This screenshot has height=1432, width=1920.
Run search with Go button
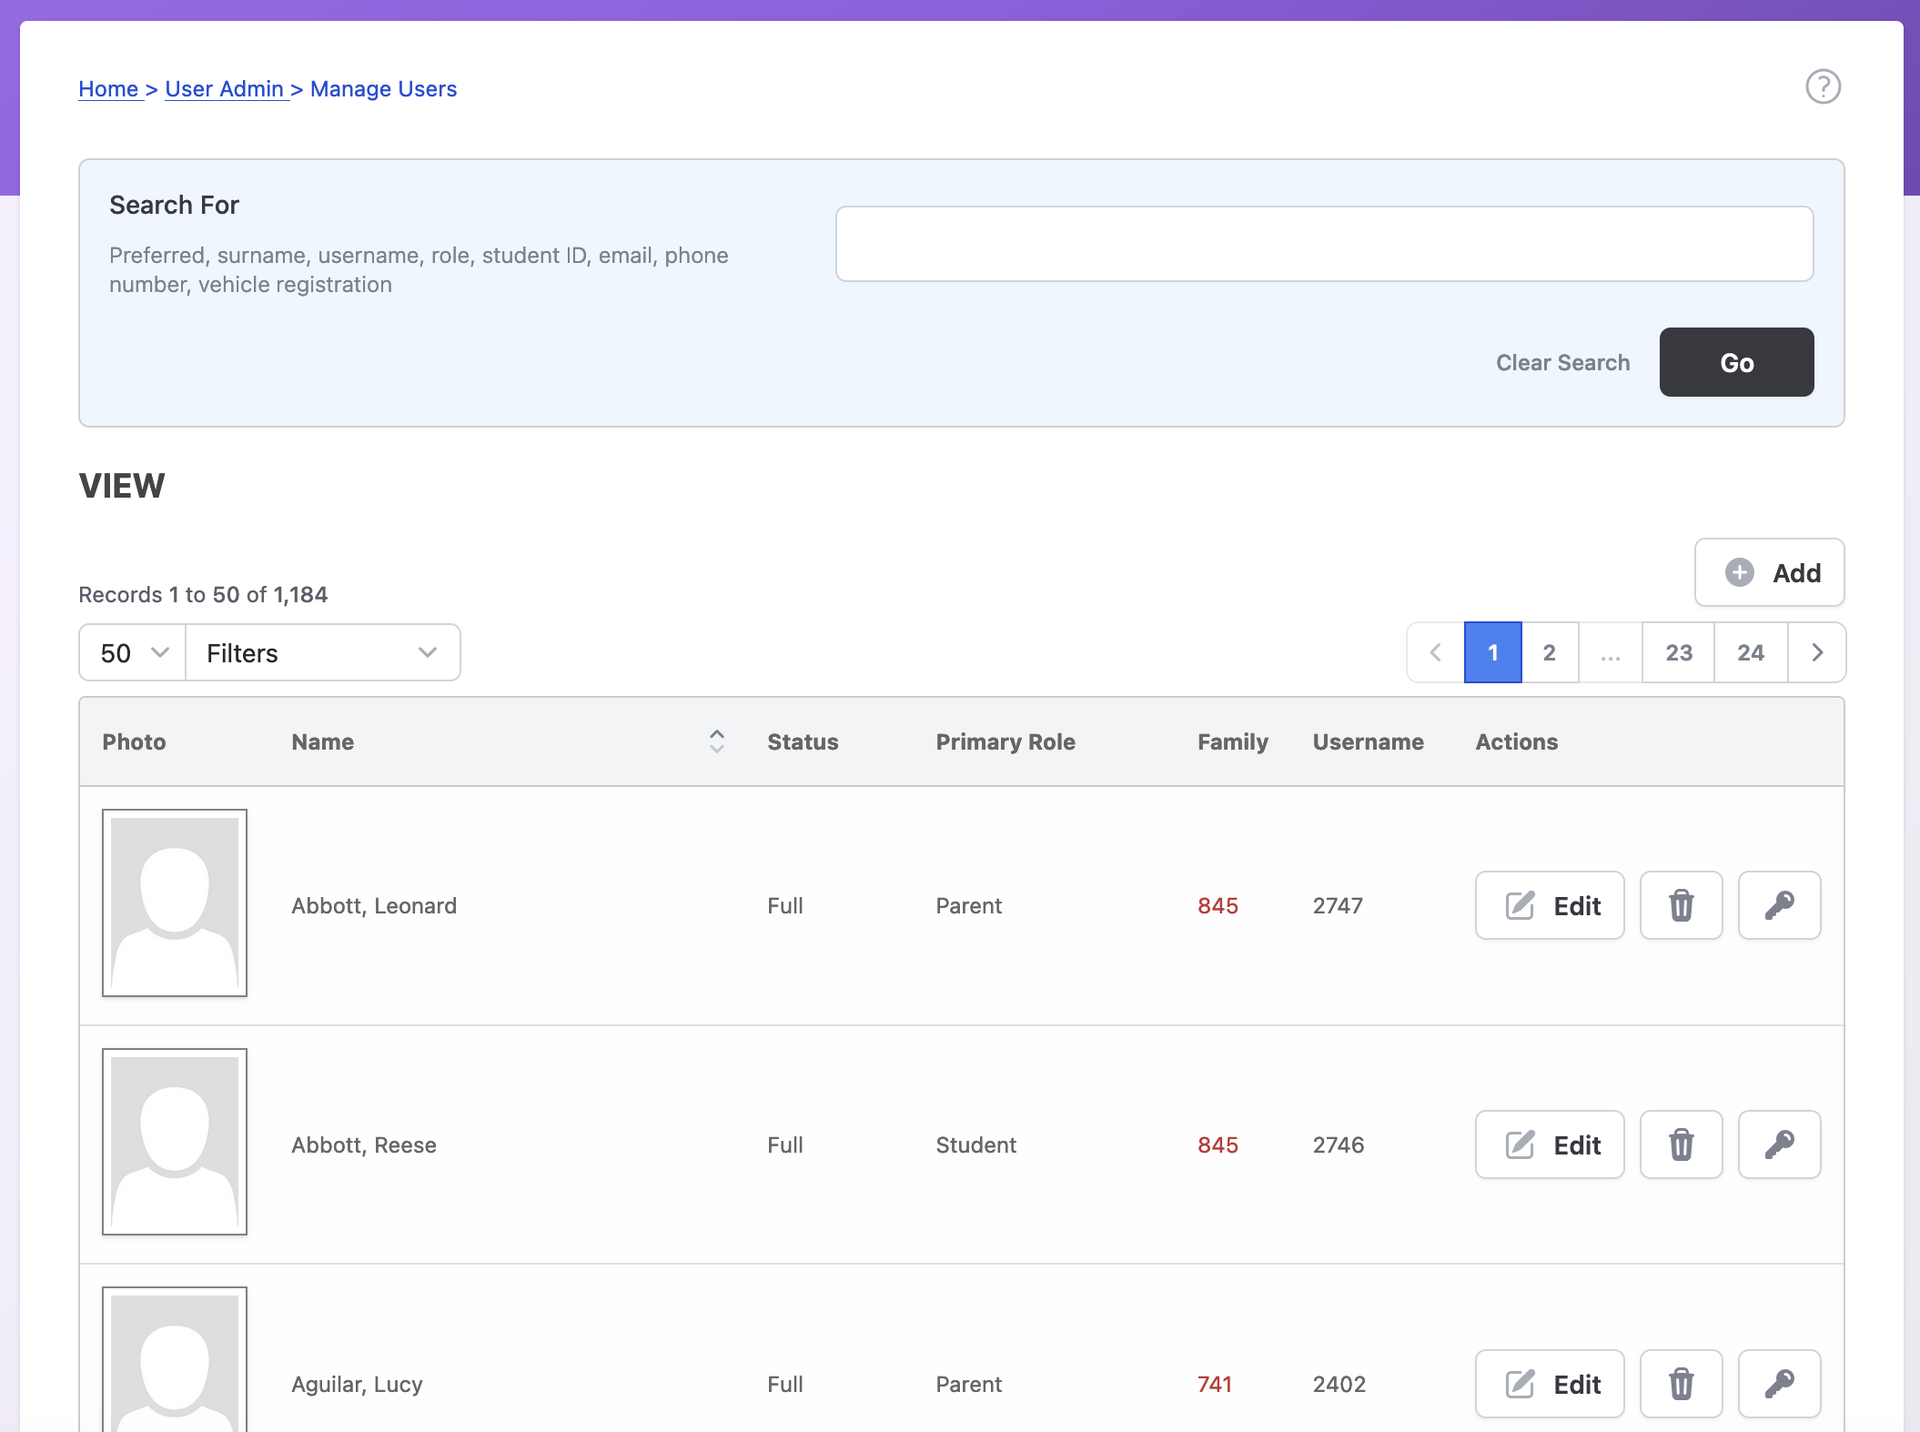1736,362
